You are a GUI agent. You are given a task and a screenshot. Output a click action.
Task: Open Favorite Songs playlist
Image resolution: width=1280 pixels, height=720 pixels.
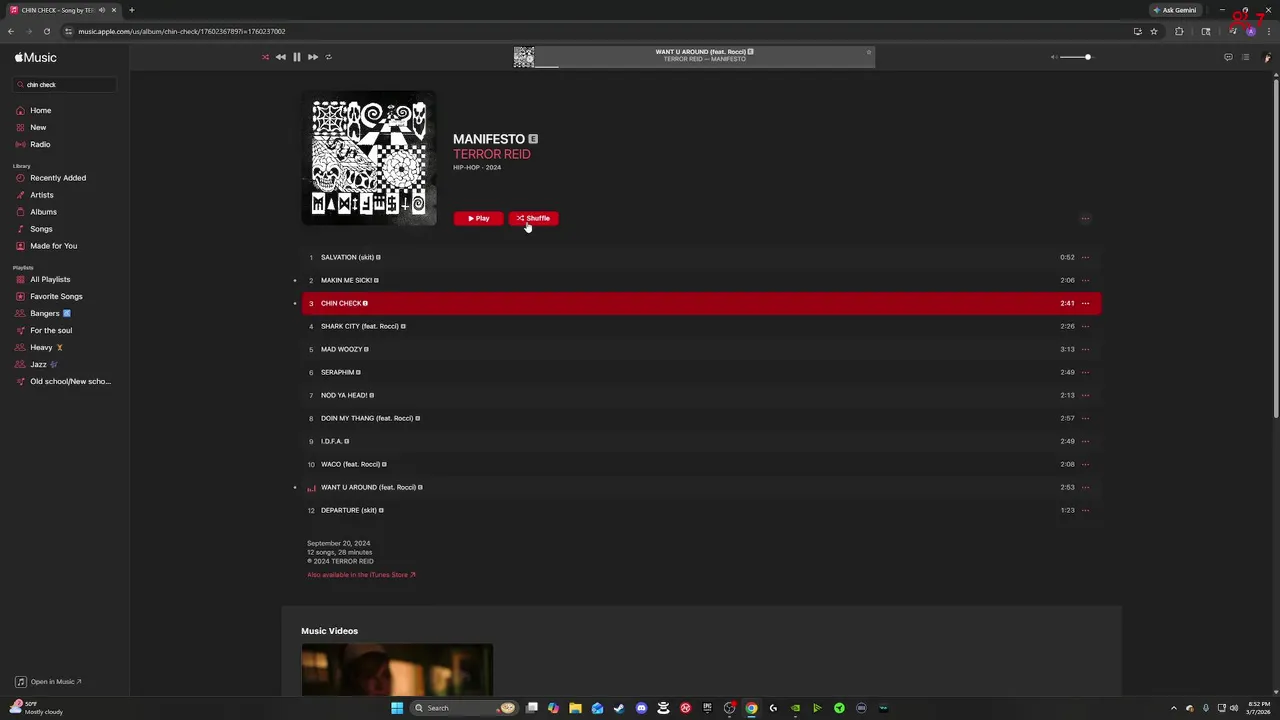pos(56,297)
